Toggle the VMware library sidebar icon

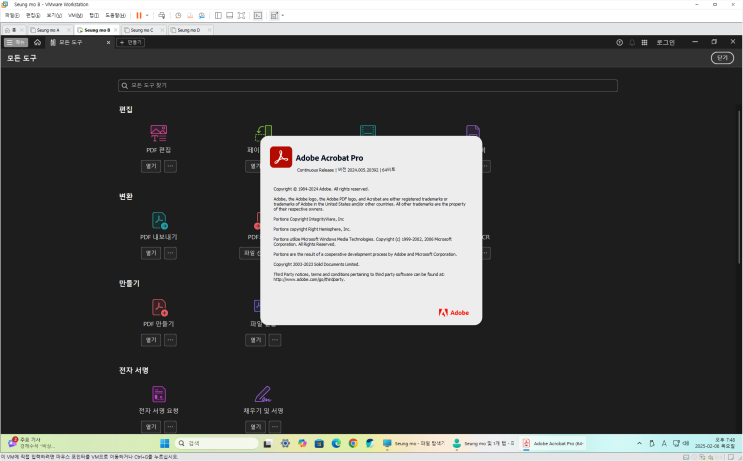(x=218, y=15)
